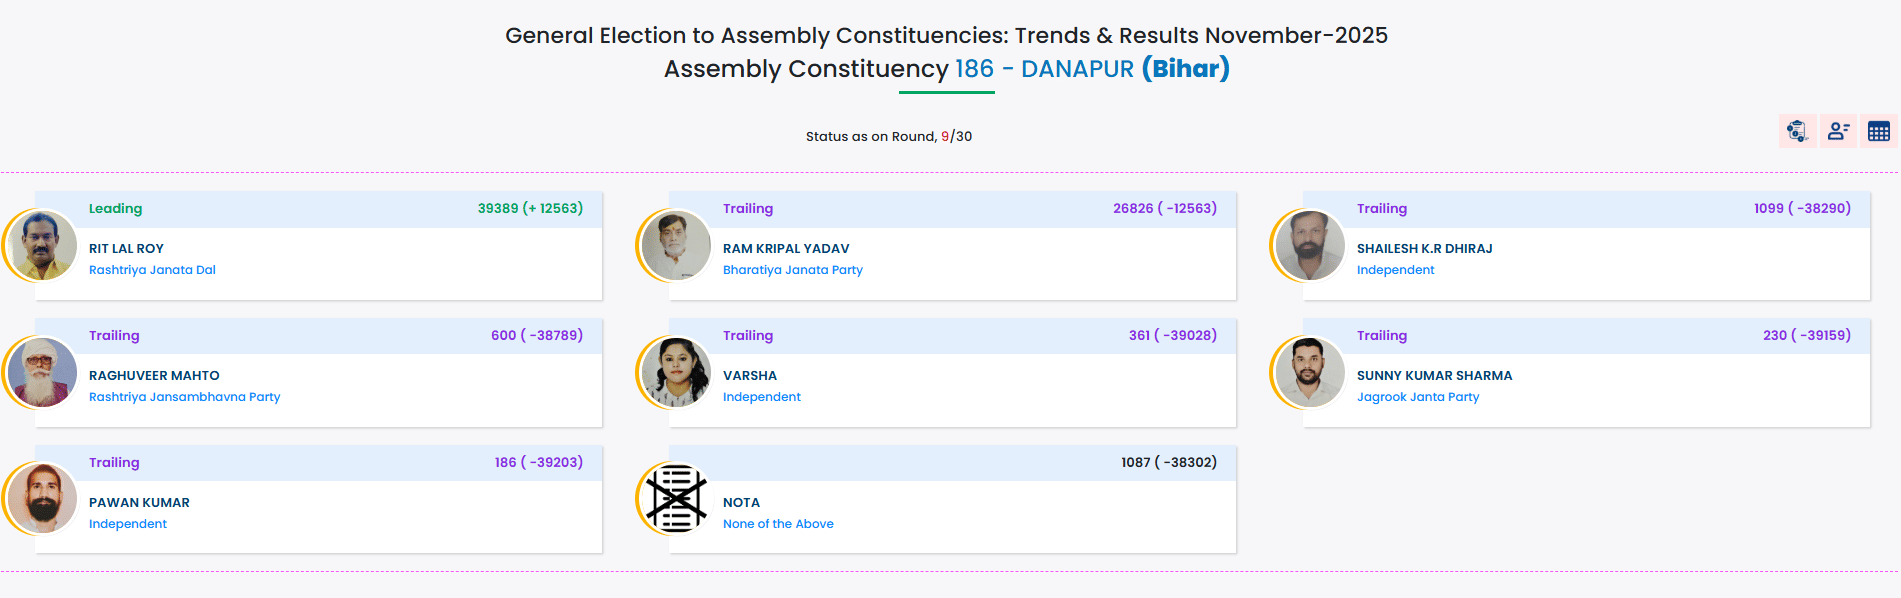
Task: Click the Leading status on Rit Lal Roy's card
Action: click(115, 209)
